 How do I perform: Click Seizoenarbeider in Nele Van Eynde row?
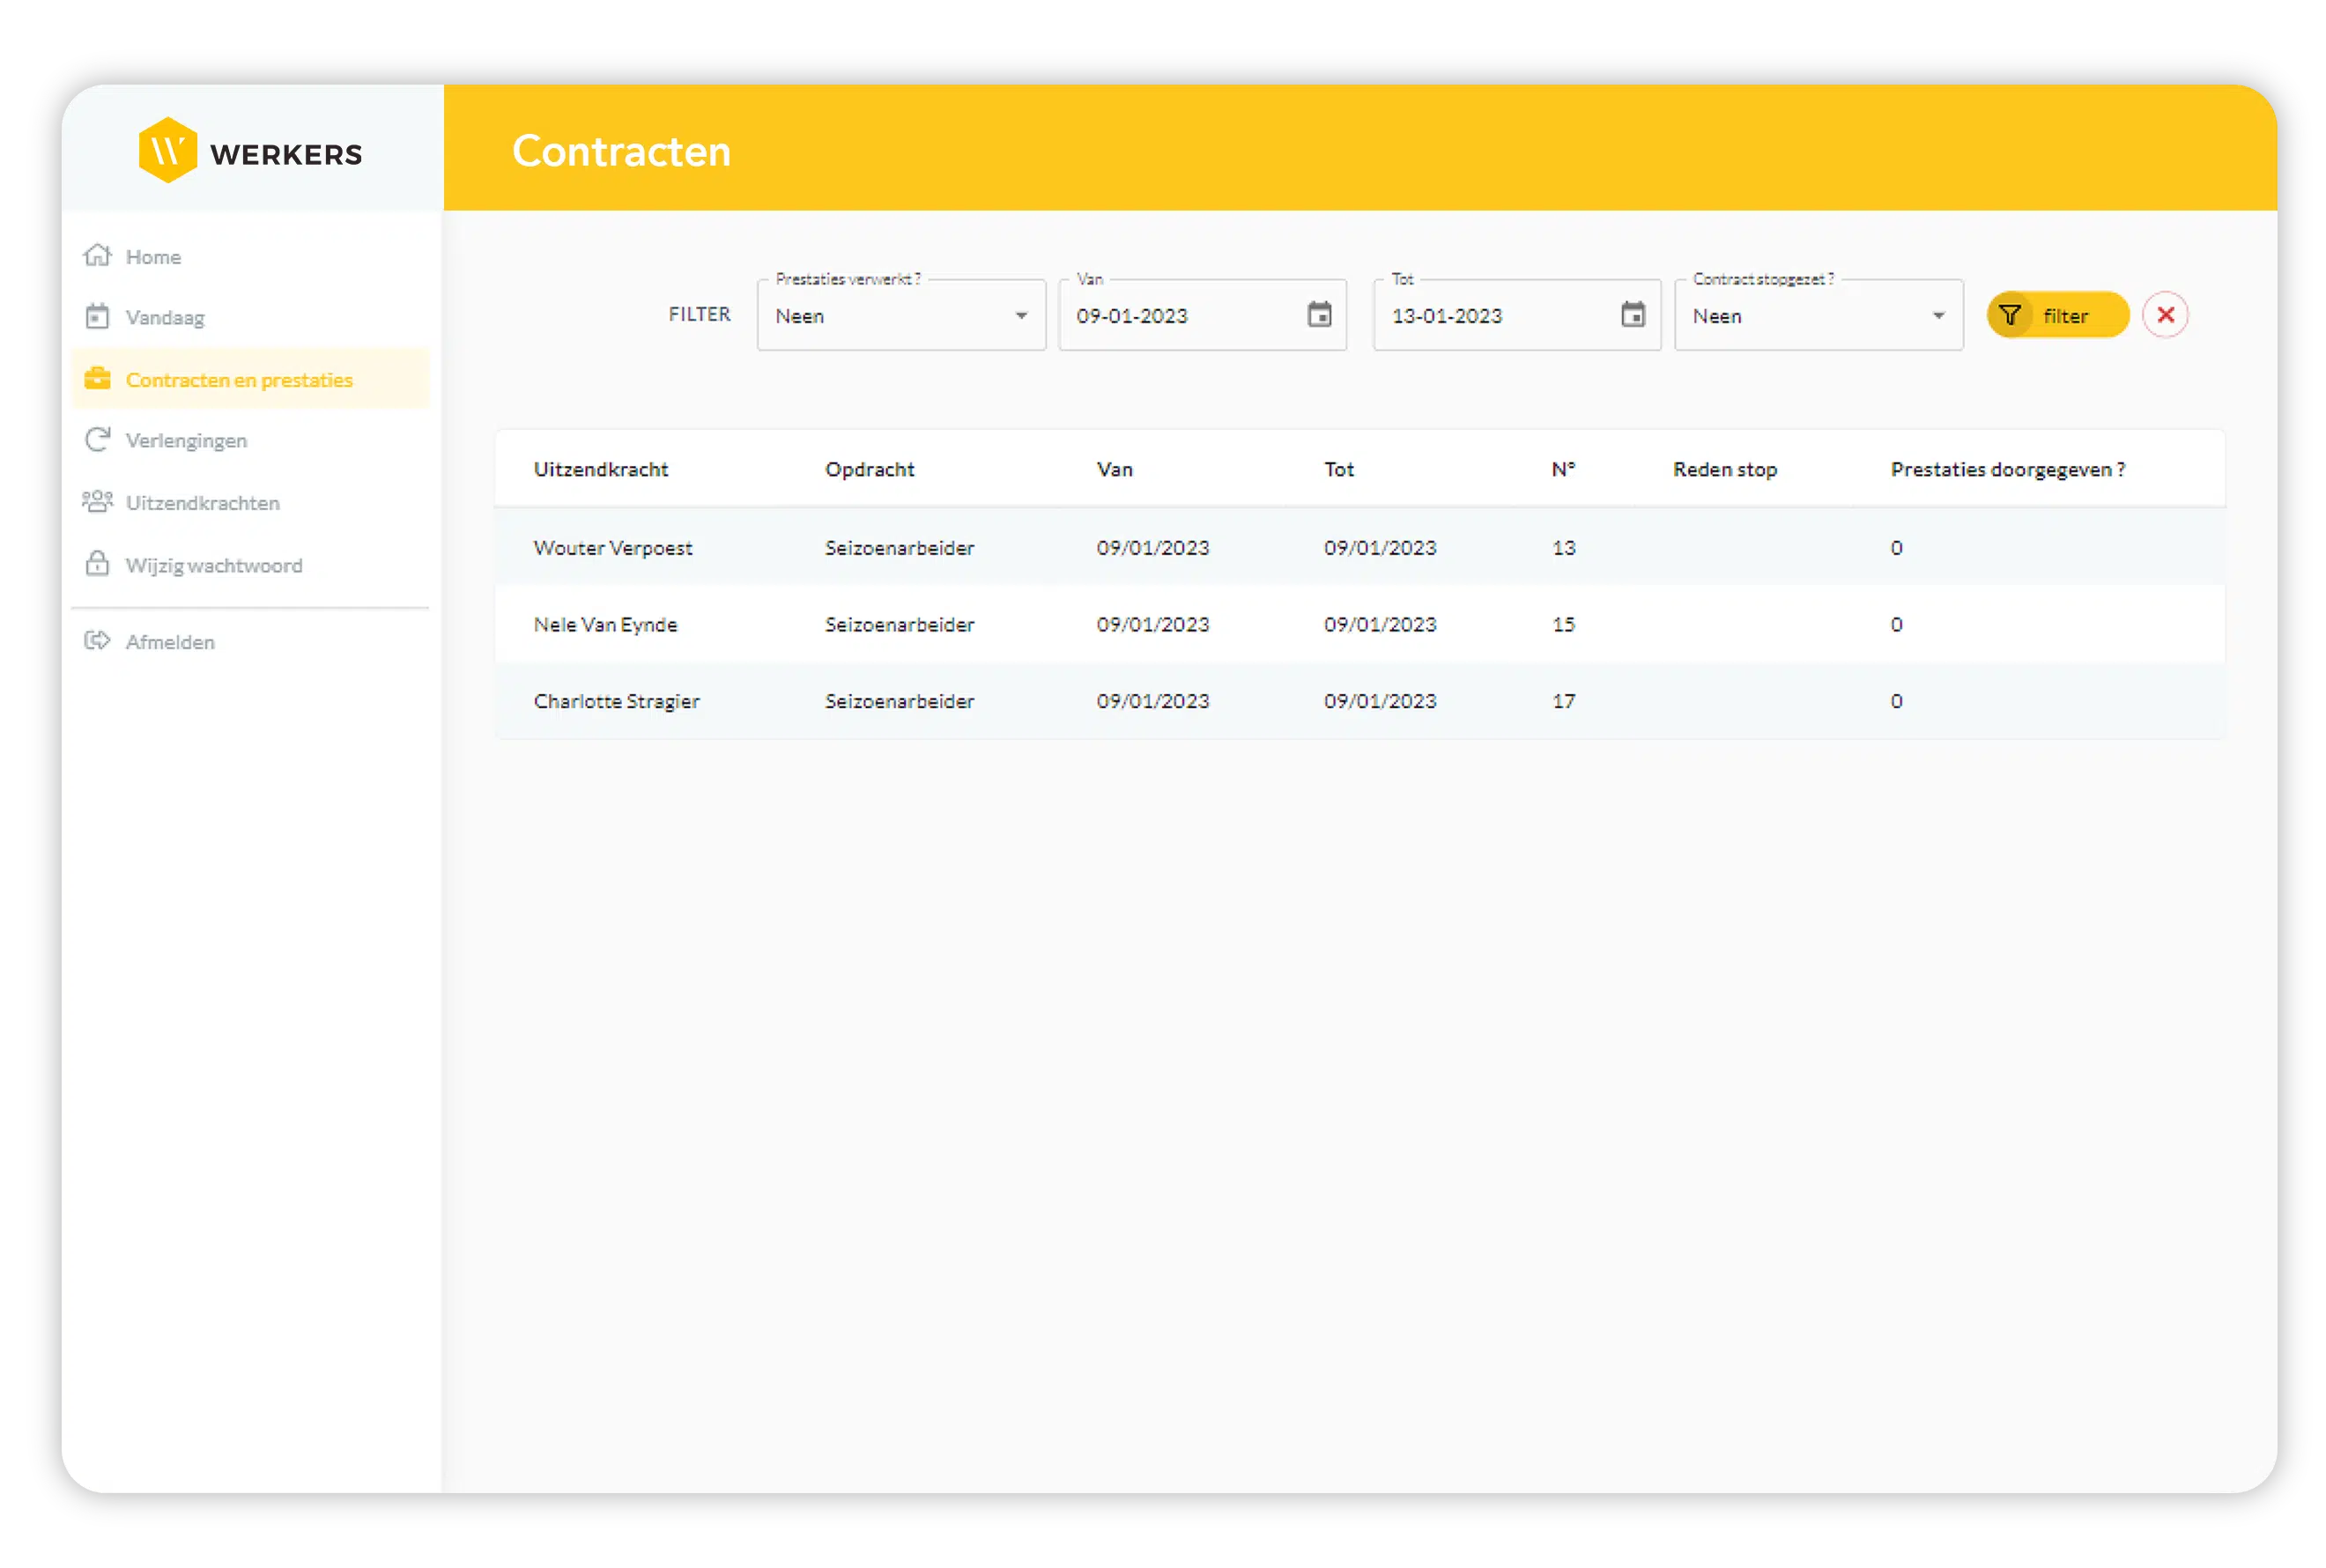coord(898,624)
